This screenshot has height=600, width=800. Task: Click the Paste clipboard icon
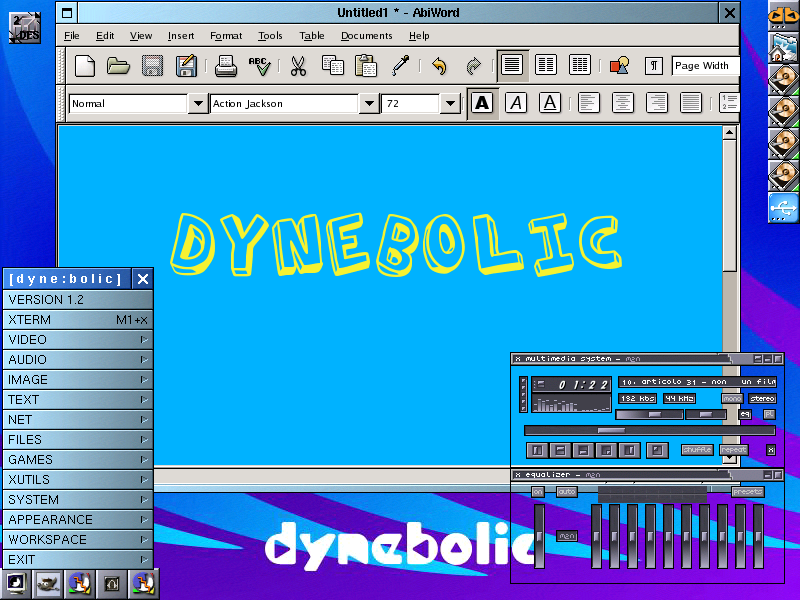(x=366, y=66)
